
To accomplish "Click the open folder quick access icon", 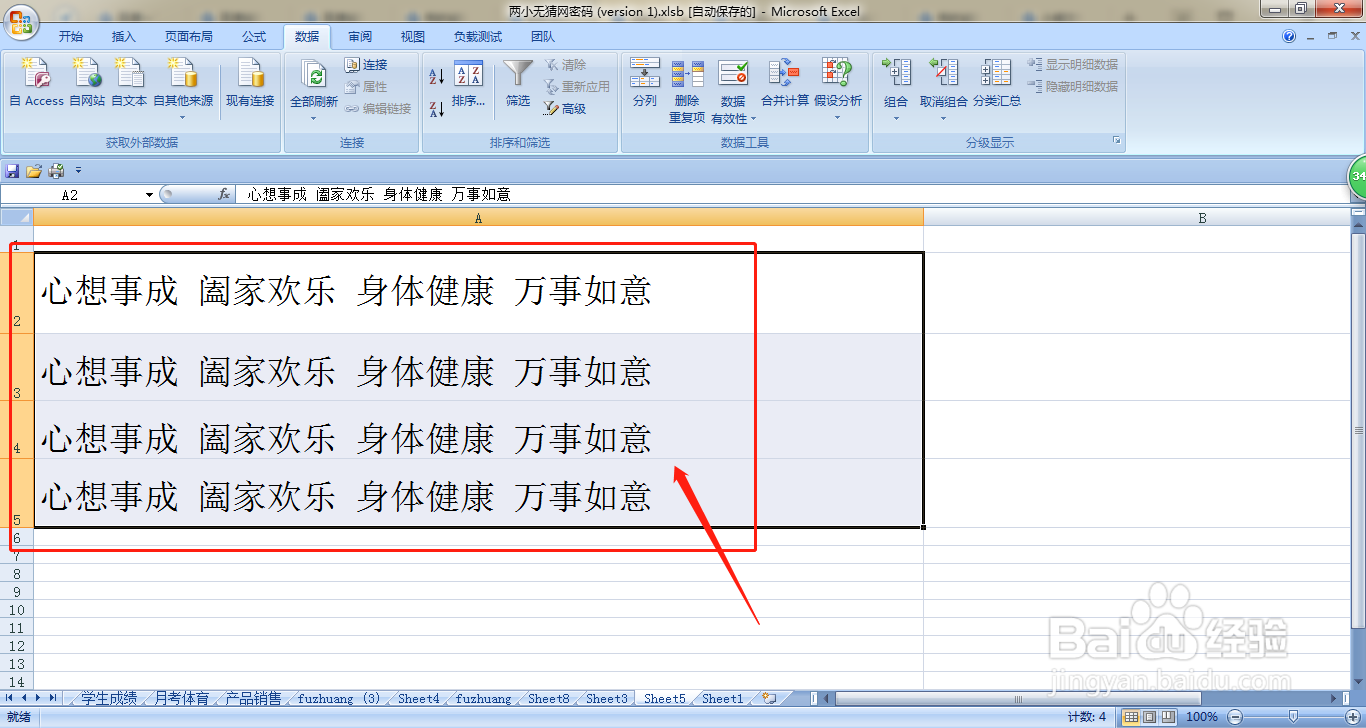I will tap(34, 171).
